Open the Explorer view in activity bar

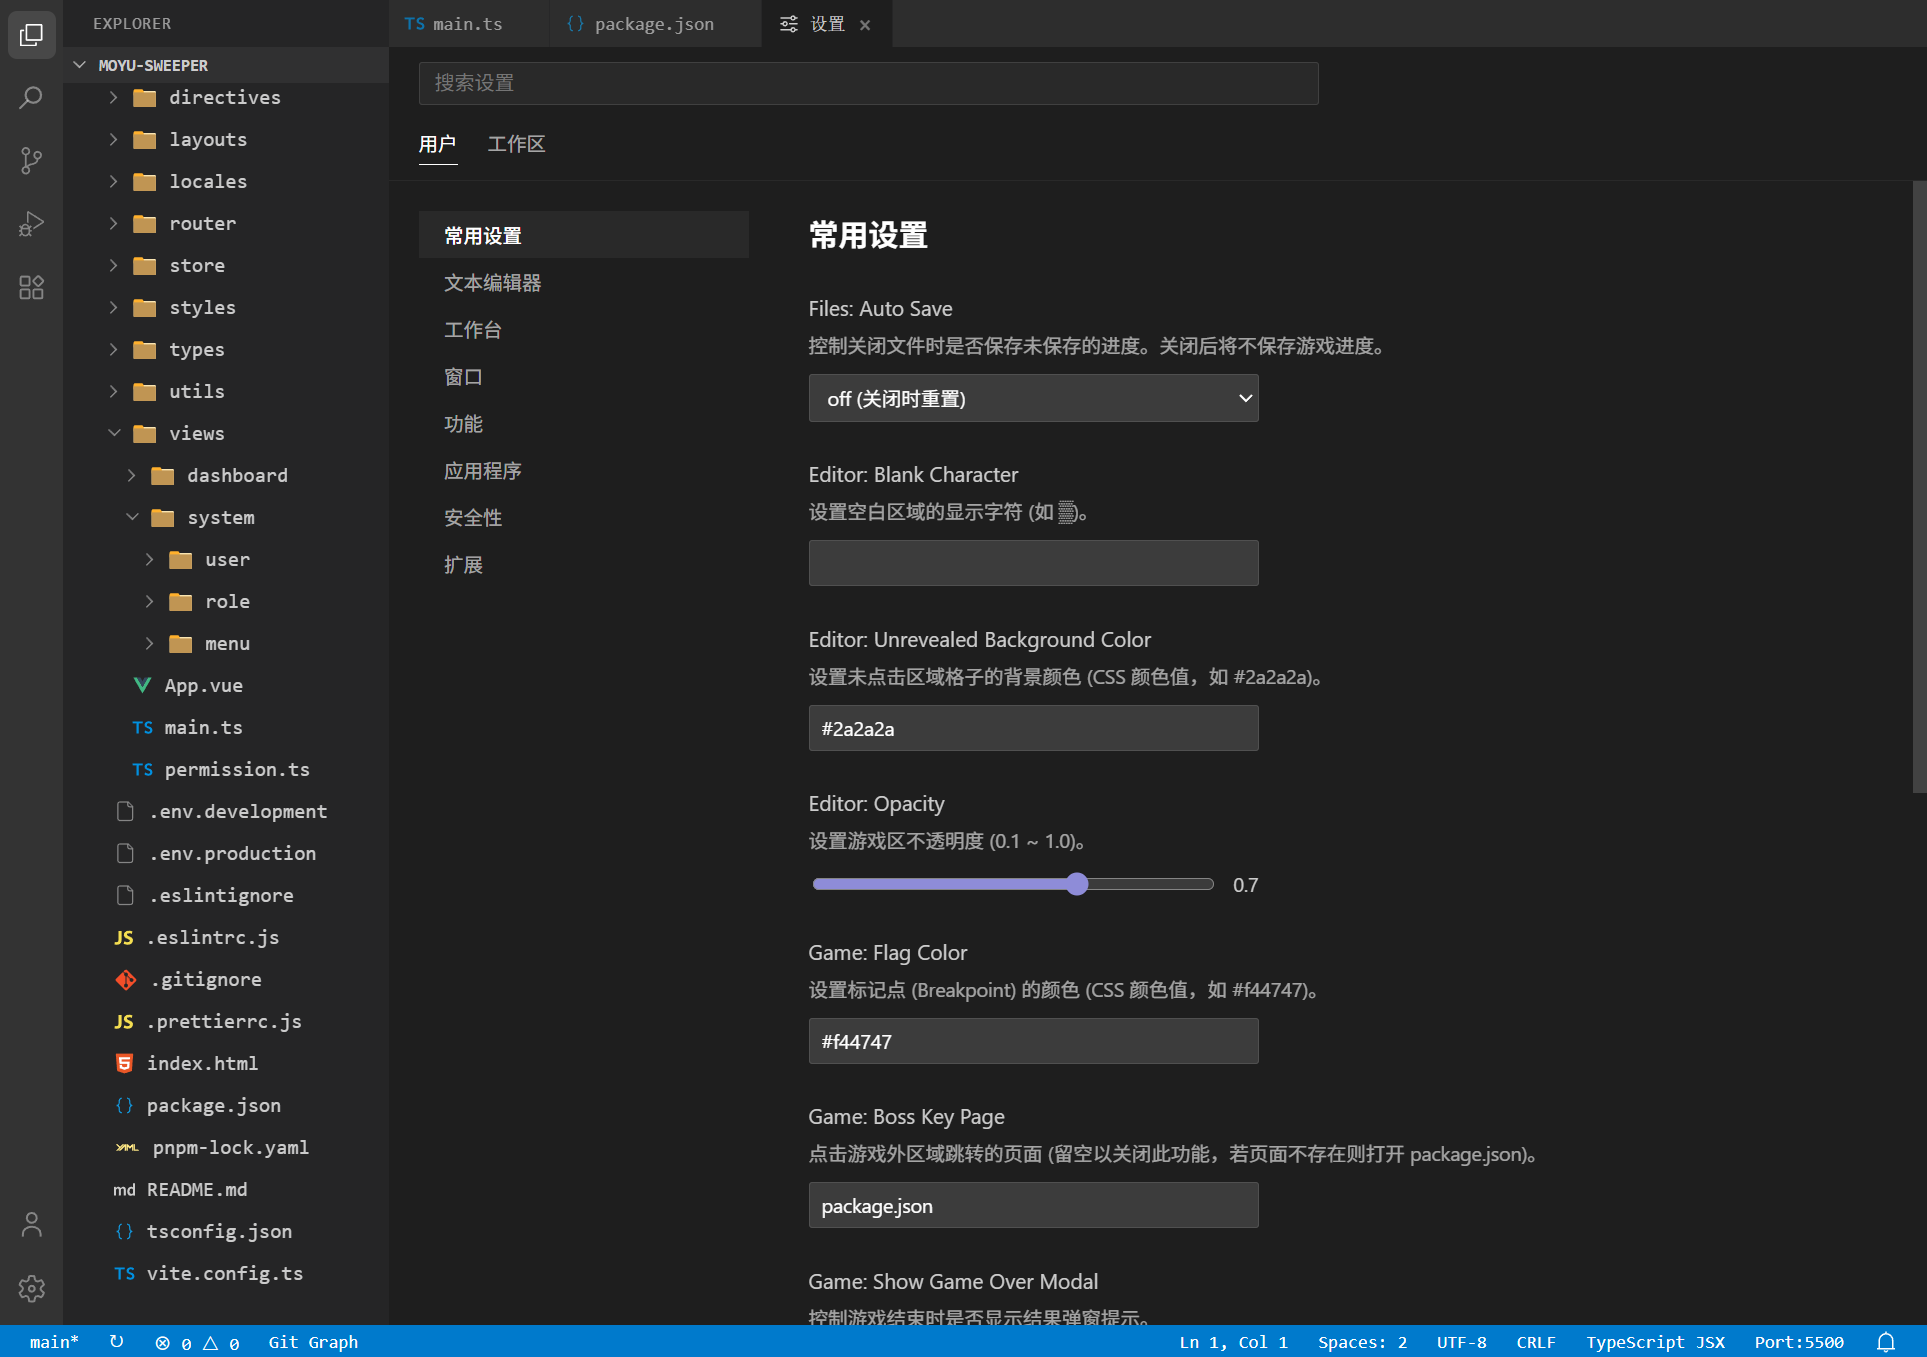click(31, 35)
